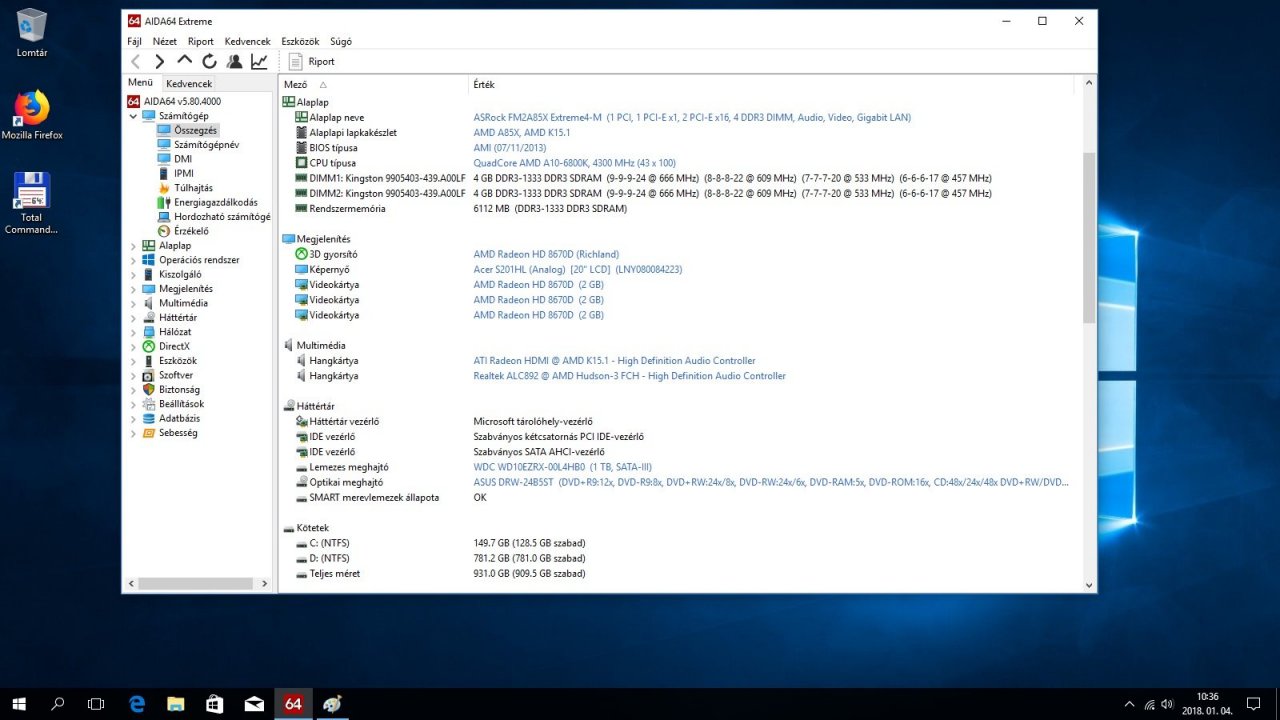
Task: Click the Forward navigation arrow in toolbar
Action: (159, 61)
